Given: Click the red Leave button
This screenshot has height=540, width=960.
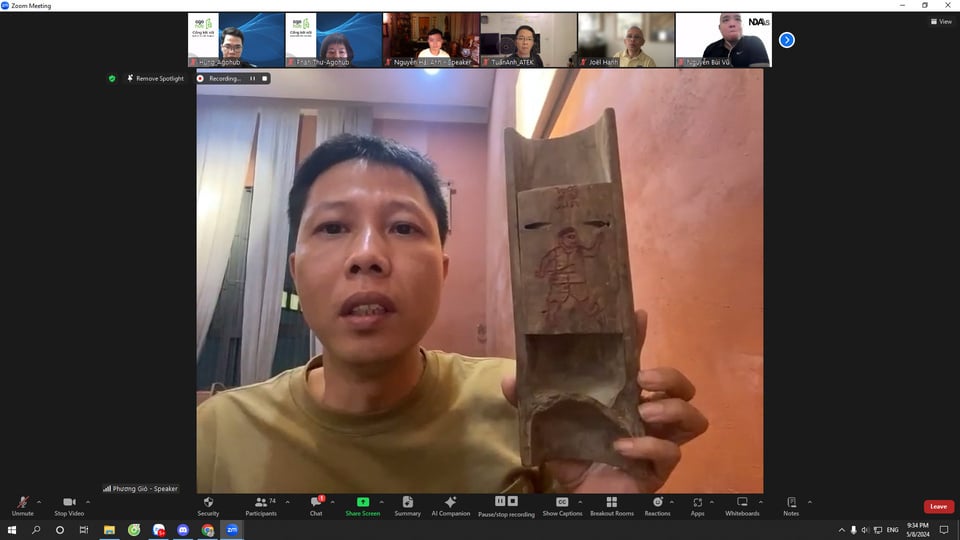Looking at the screenshot, I should pyautogui.click(x=938, y=506).
